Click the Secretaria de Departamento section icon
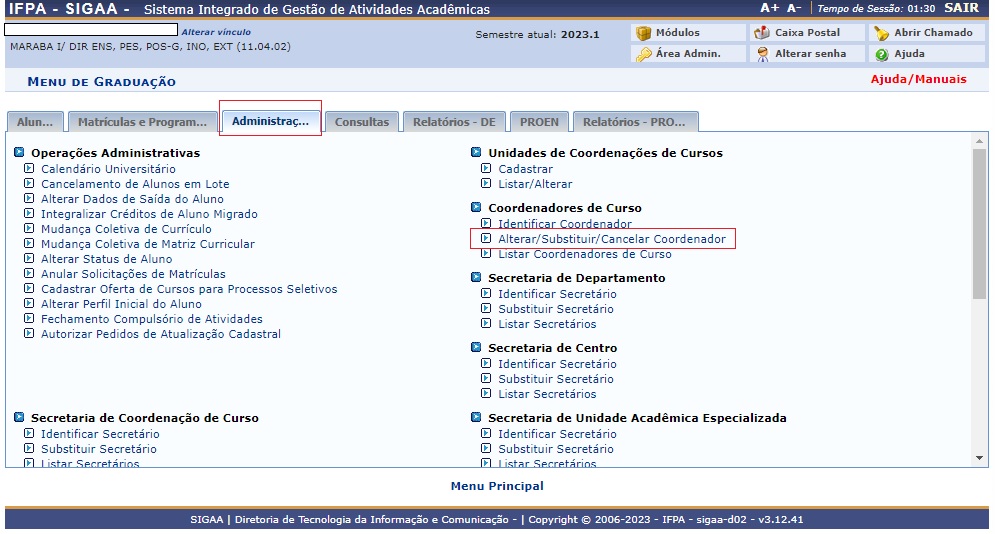This screenshot has width=995, height=534. tap(476, 277)
